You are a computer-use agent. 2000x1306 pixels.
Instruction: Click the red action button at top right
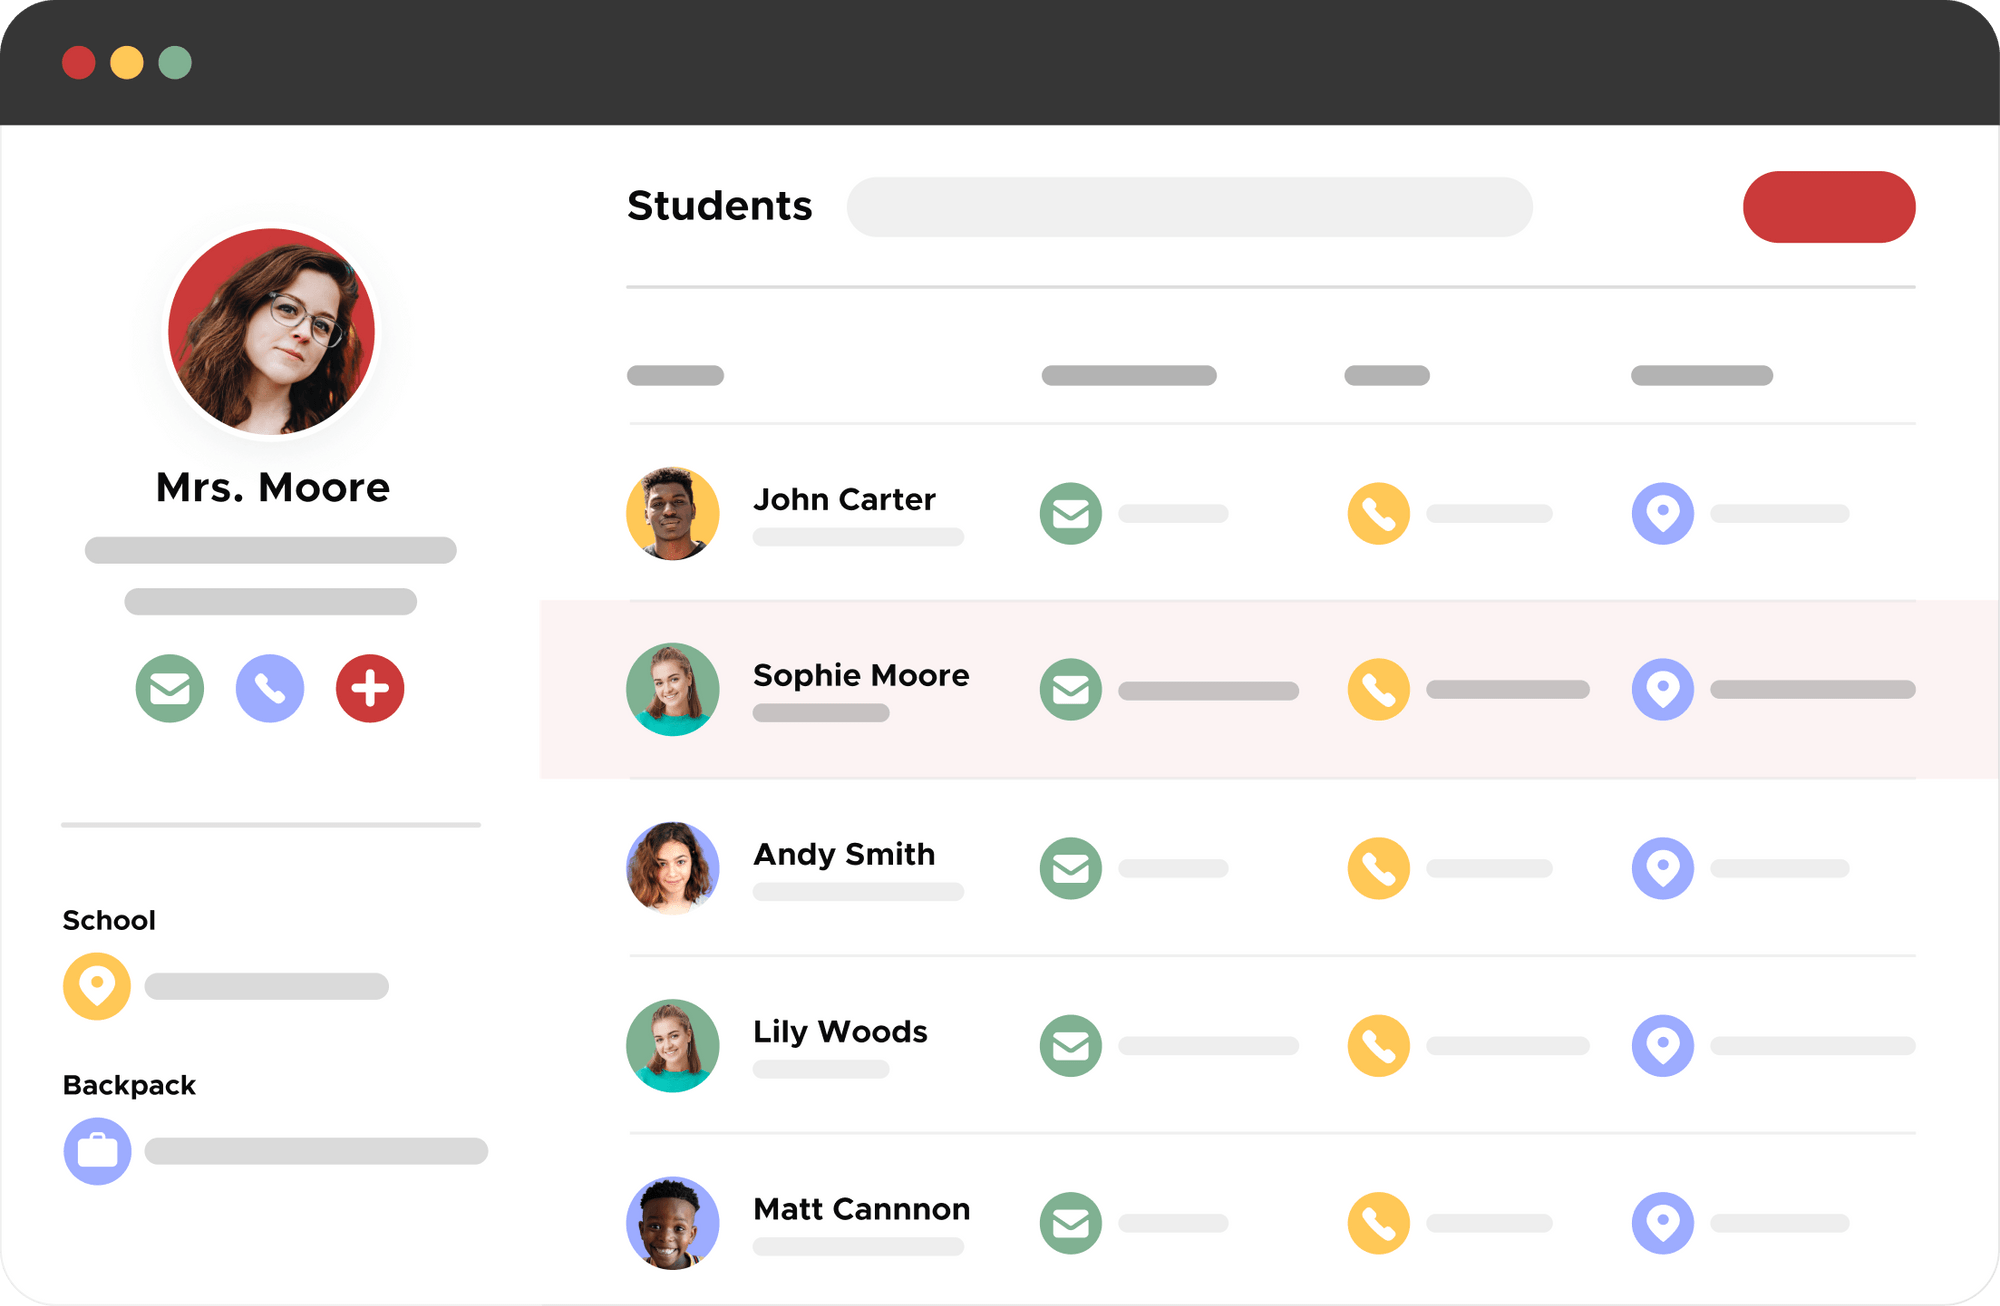pos(1828,206)
